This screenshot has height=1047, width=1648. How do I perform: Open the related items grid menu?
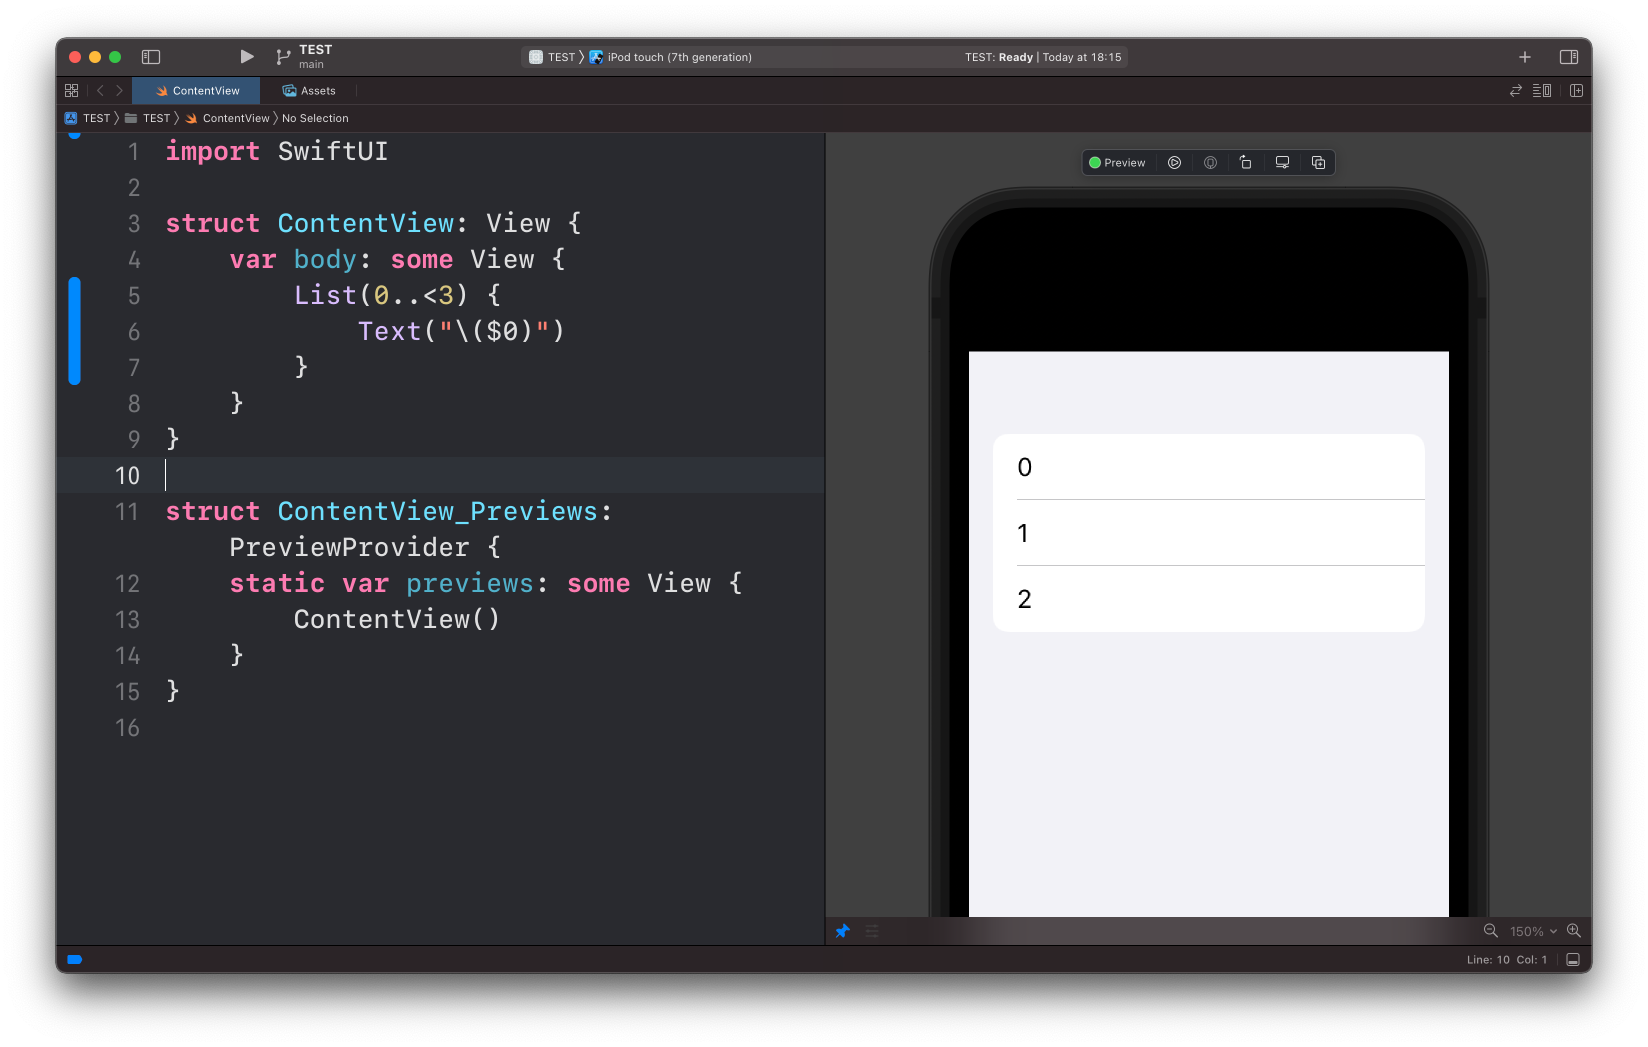71,91
